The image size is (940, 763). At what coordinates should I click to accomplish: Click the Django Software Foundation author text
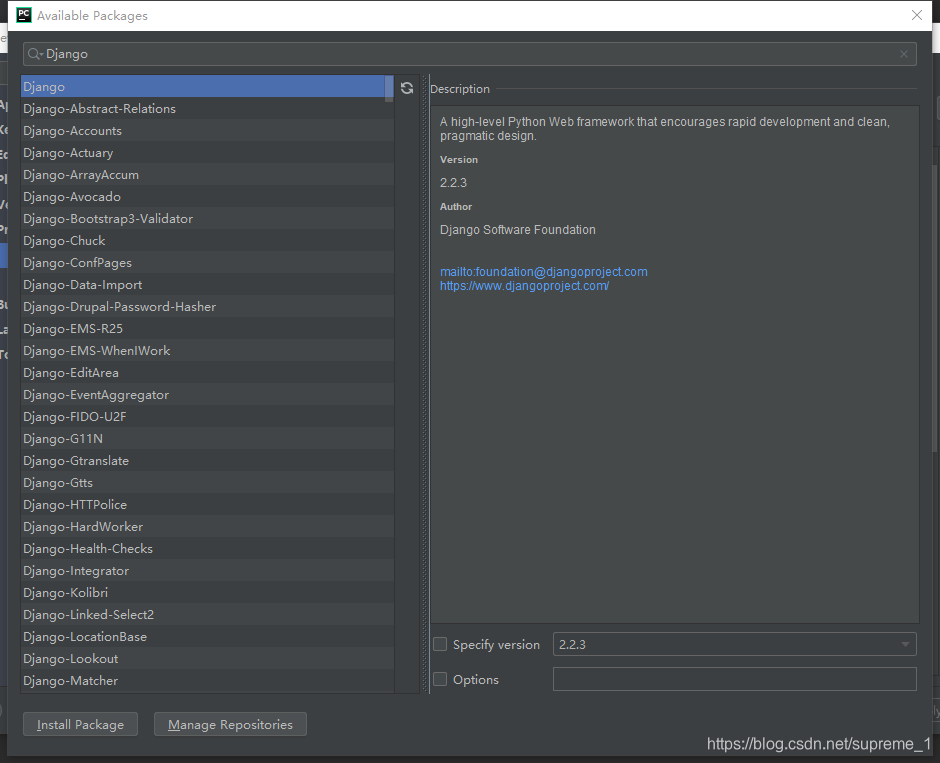click(x=518, y=230)
